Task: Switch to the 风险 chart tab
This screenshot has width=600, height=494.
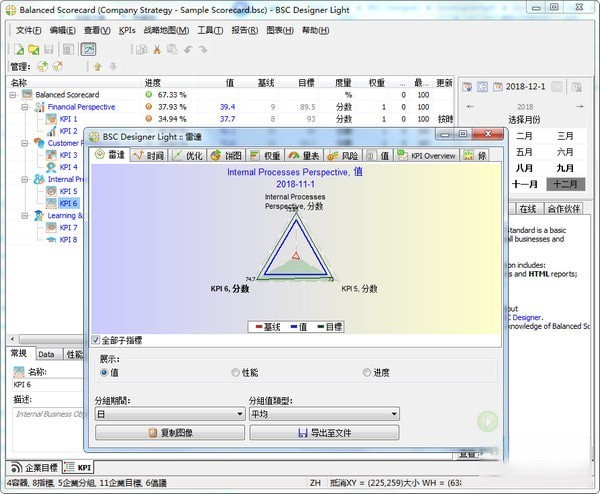Action: click(x=343, y=155)
